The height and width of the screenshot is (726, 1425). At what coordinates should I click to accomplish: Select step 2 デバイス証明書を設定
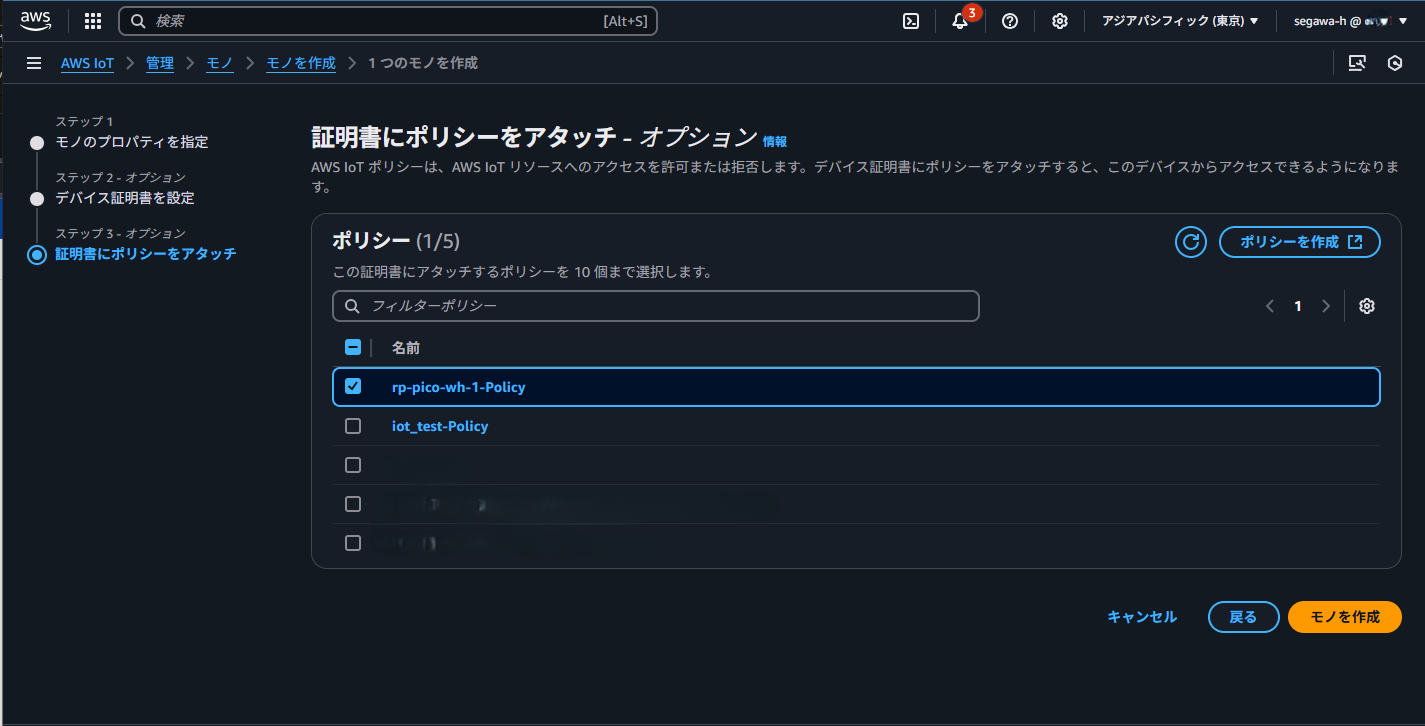(125, 198)
